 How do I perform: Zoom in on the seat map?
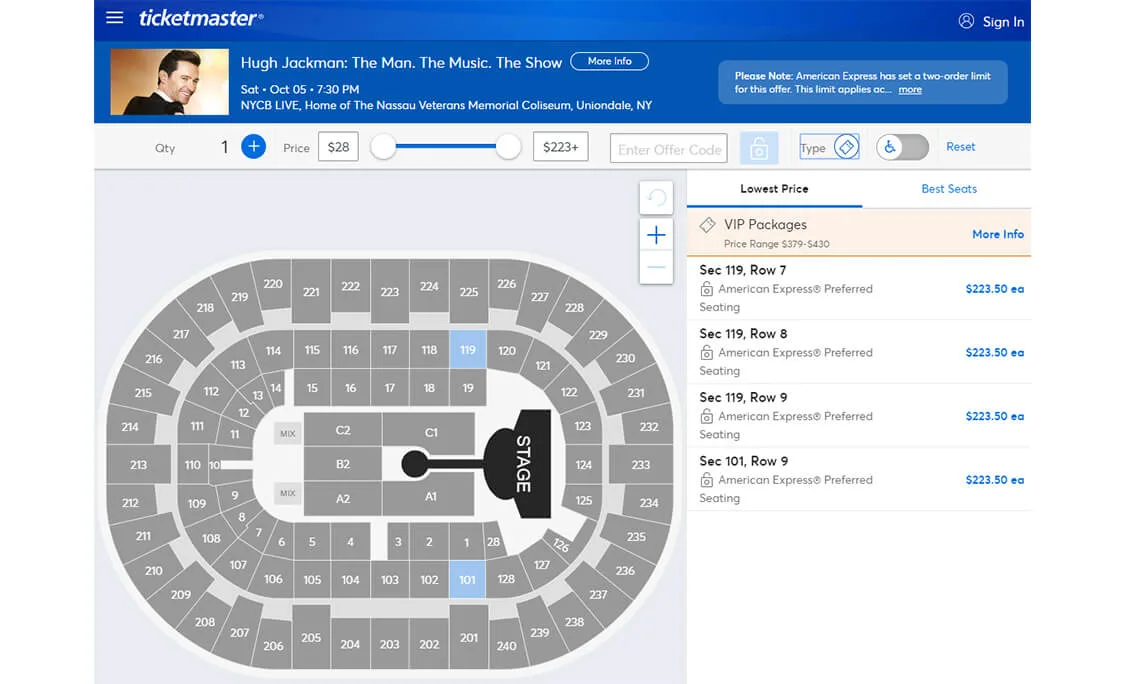tap(656, 235)
